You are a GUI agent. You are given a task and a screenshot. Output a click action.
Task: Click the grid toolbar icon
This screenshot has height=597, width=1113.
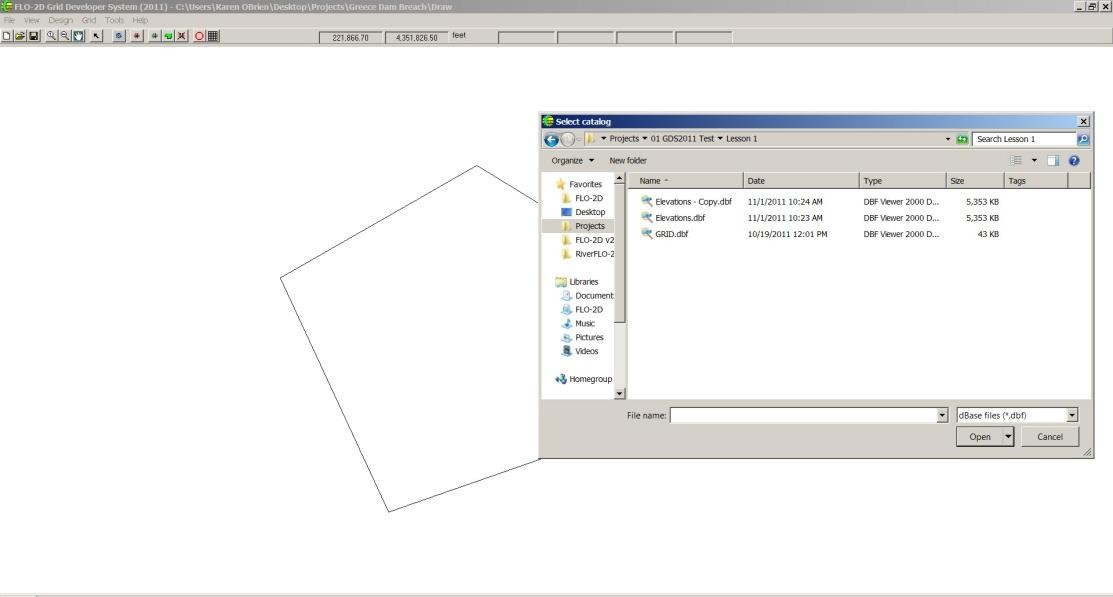212,37
